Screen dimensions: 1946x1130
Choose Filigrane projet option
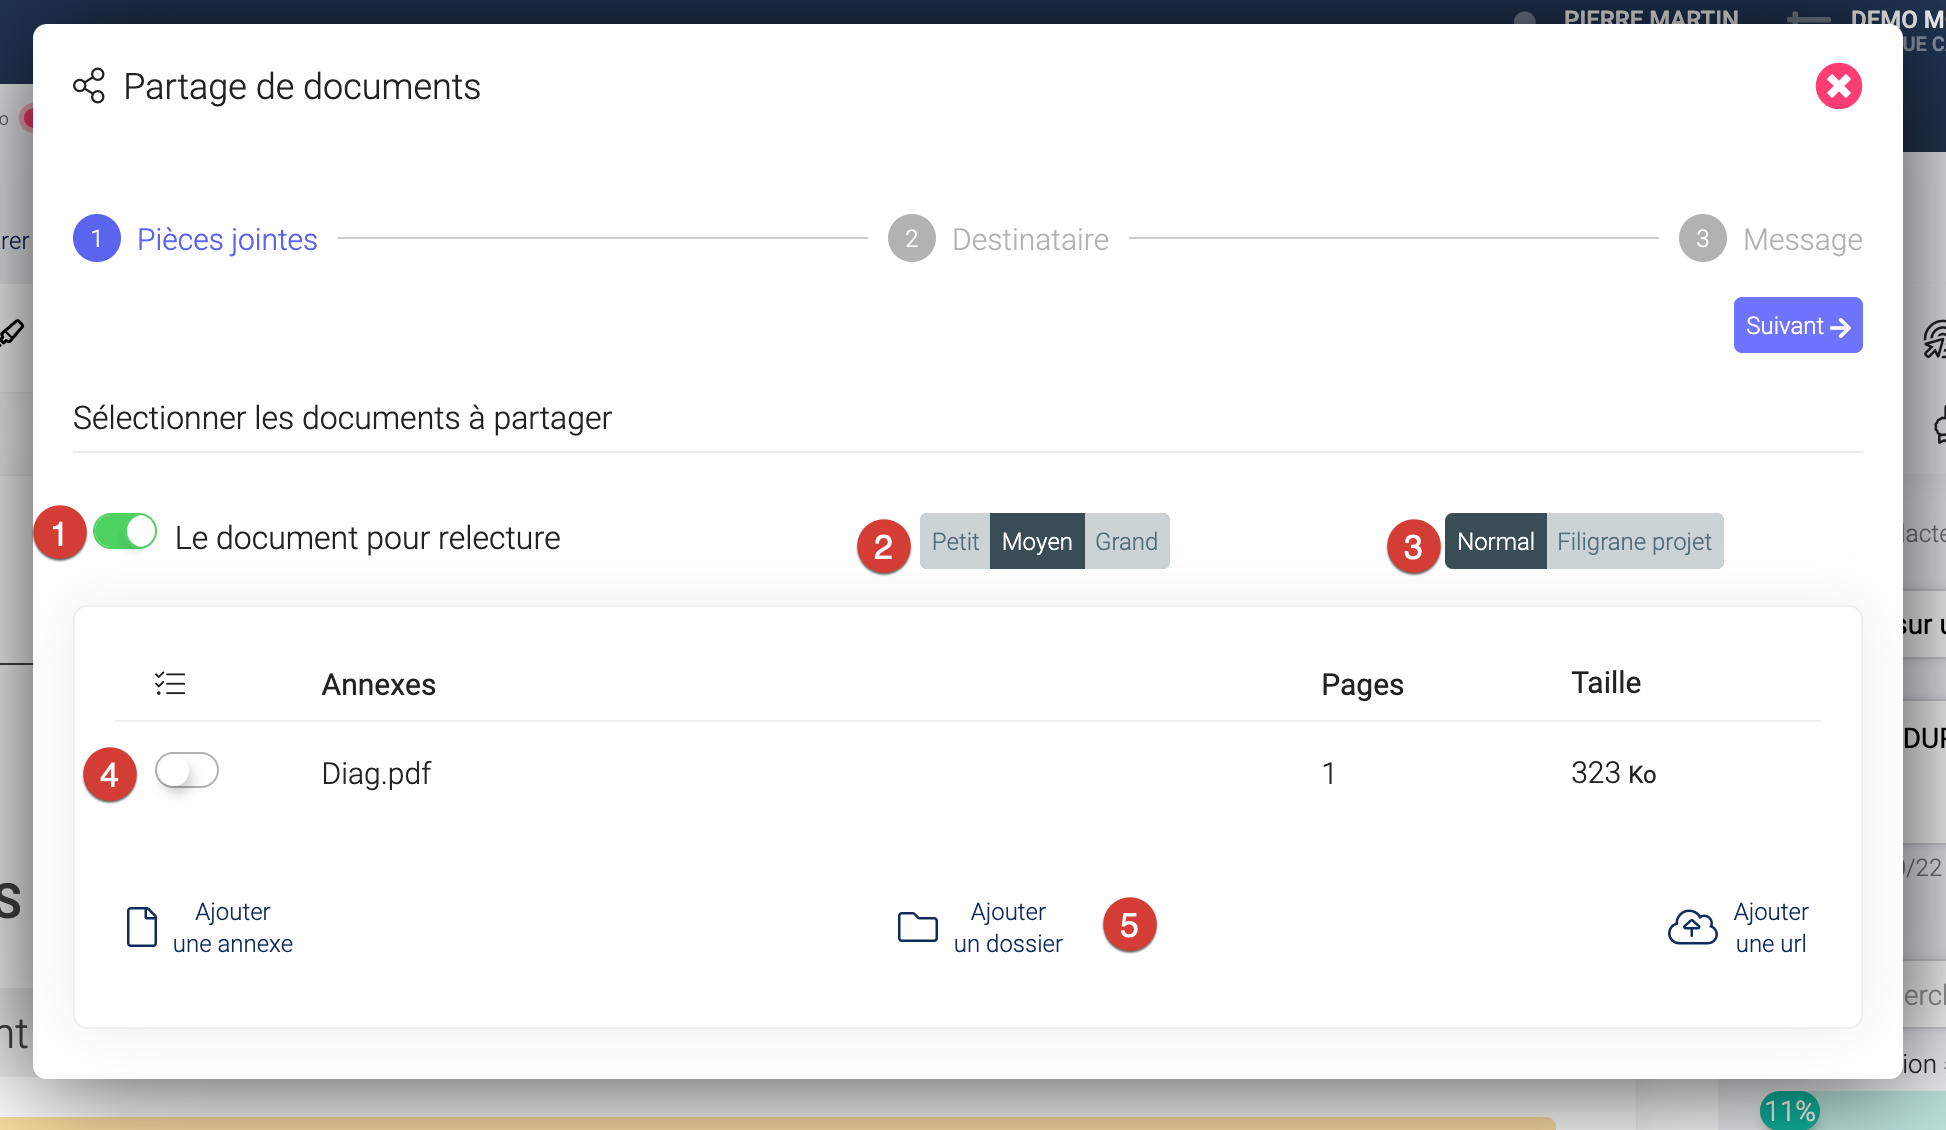1634,542
